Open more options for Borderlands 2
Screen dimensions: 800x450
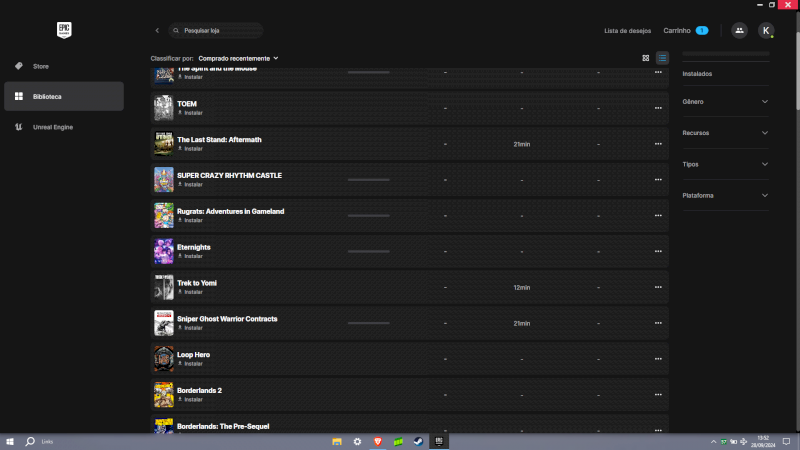[658, 394]
